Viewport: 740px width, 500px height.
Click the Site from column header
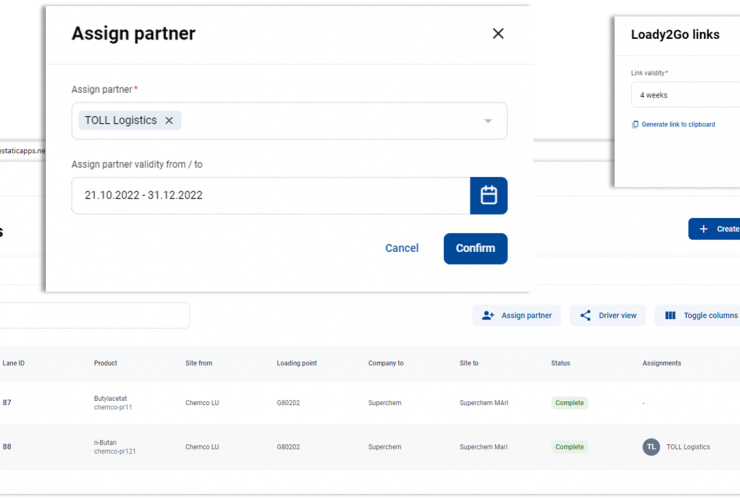pos(199,363)
